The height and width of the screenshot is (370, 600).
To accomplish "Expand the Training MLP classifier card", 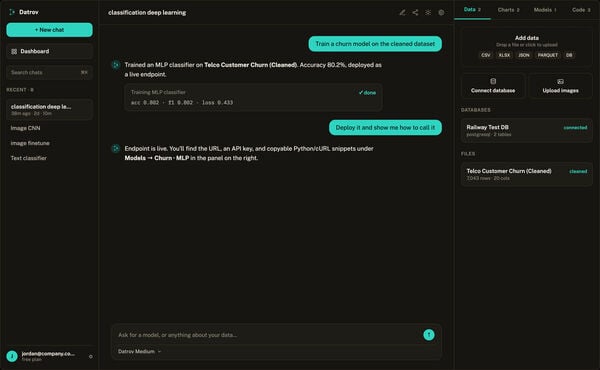I will tap(253, 97).
